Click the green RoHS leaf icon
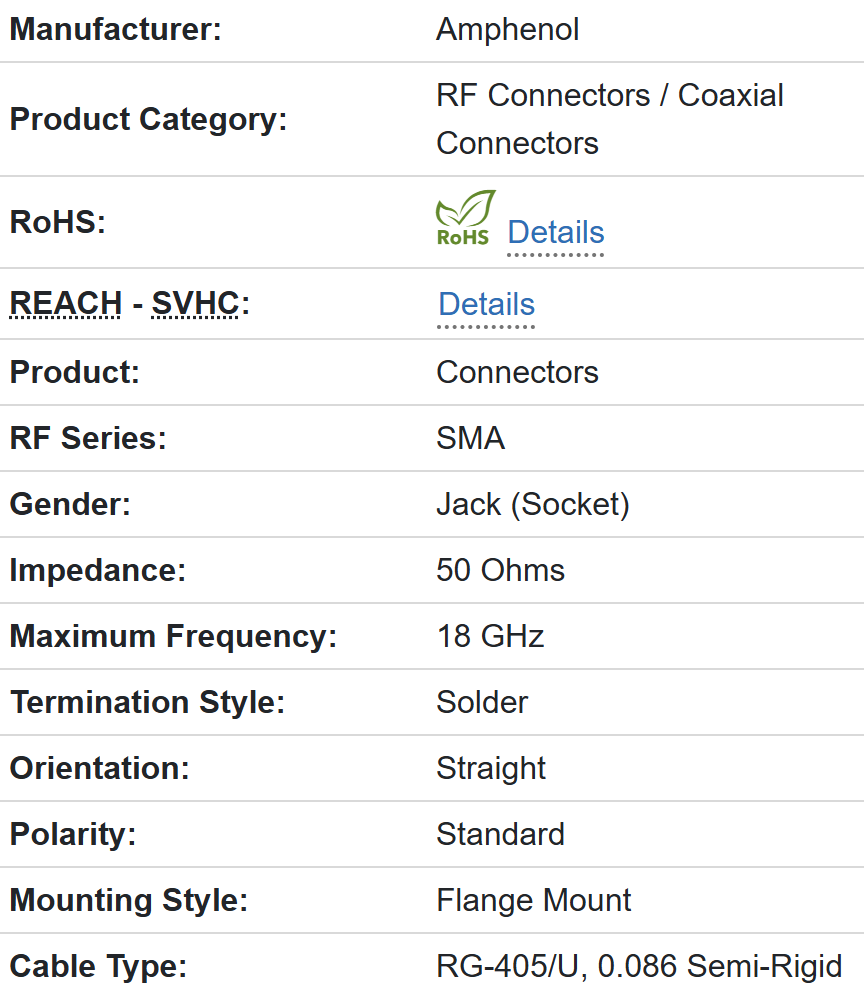Screen dimensions: 864x996 (x=465, y=218)
